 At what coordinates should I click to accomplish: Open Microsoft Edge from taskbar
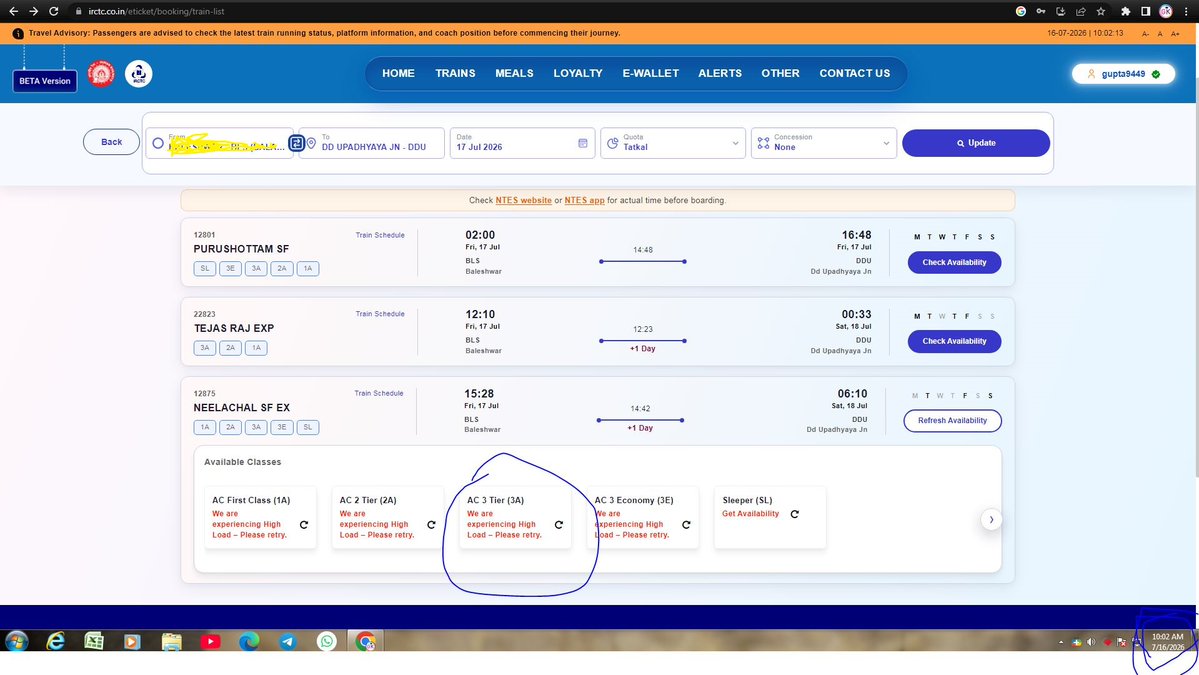pos(249,641)
